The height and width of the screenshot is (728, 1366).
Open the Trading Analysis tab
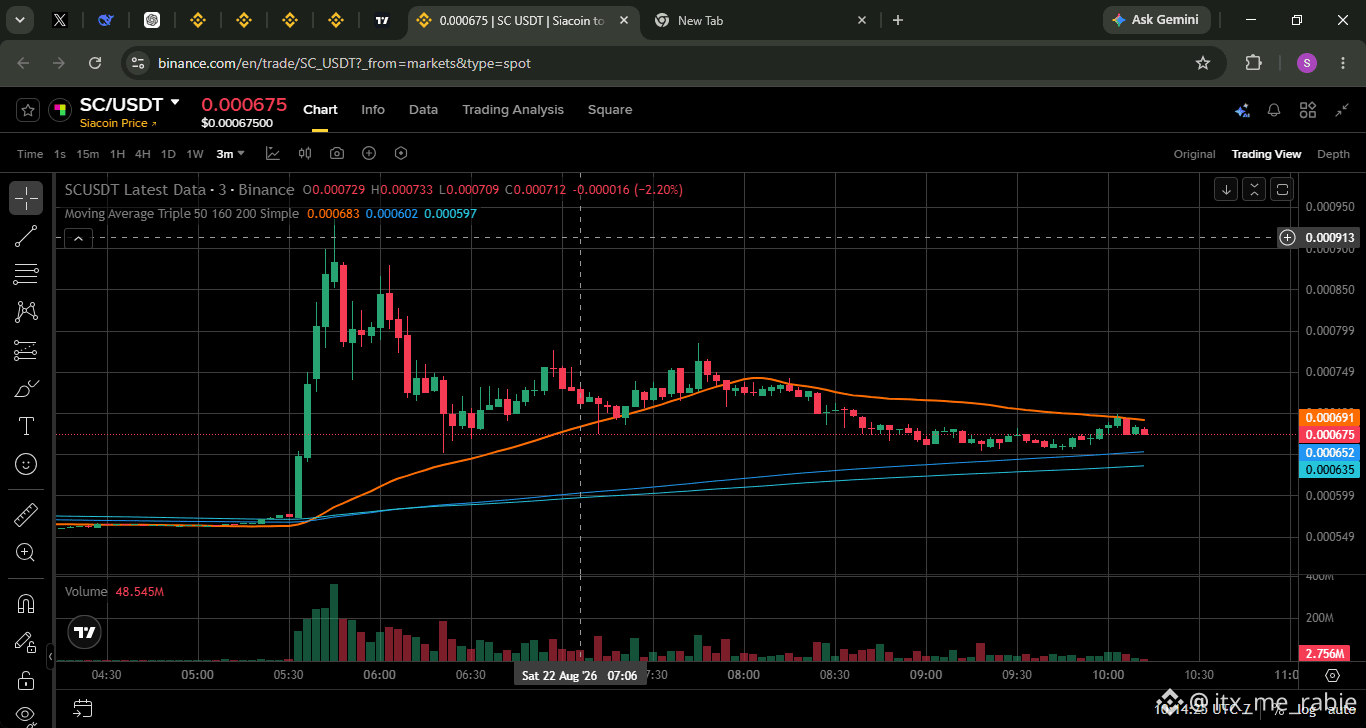513,110
